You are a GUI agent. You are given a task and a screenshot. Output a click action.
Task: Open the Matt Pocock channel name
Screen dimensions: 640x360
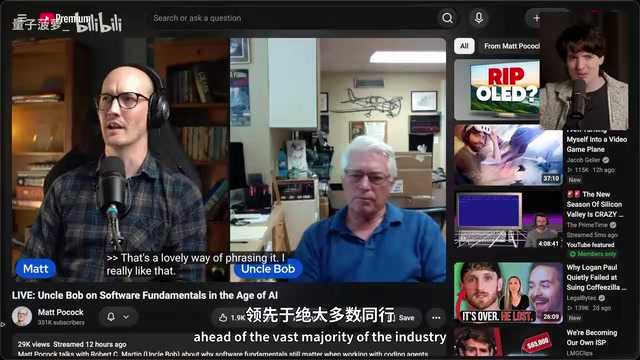click(x=60, y=312)
